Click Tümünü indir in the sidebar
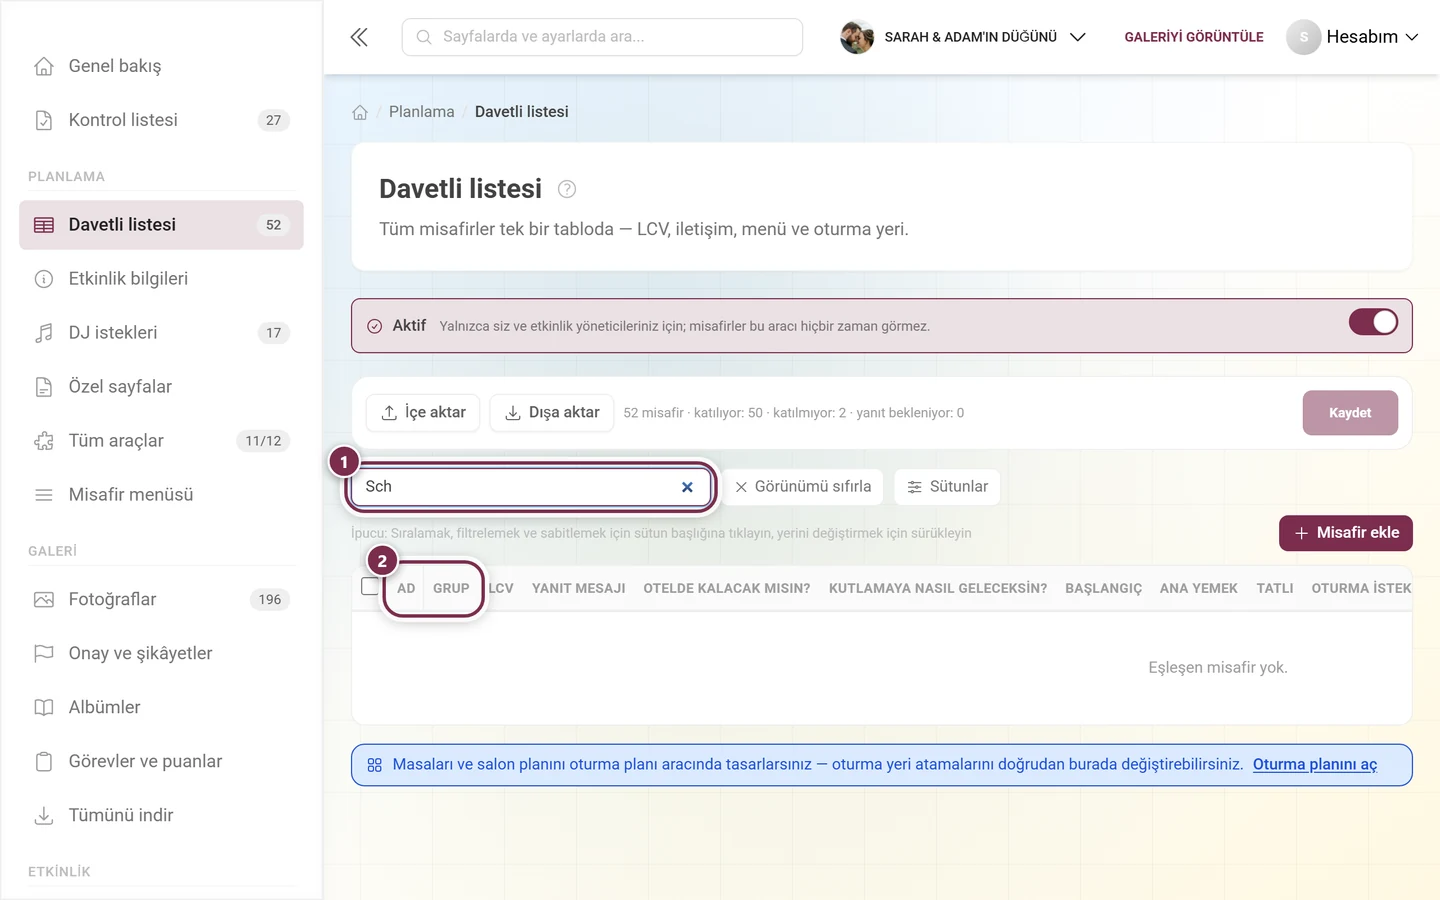The width and height of the screenshot is (1440, 900). (x=161, y=816)
